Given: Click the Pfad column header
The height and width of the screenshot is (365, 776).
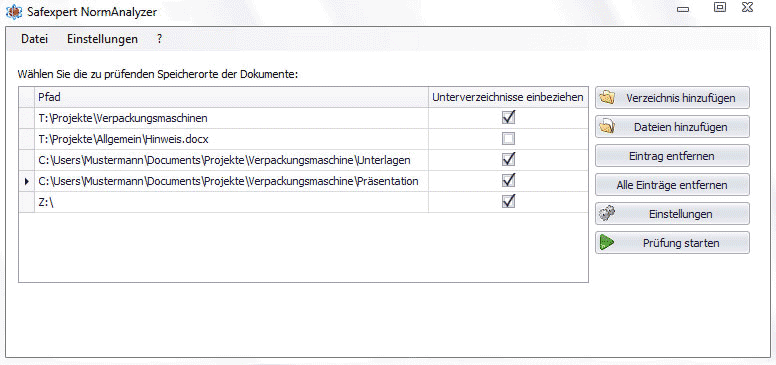Looking at the screenshot, I should pos(231,97).
